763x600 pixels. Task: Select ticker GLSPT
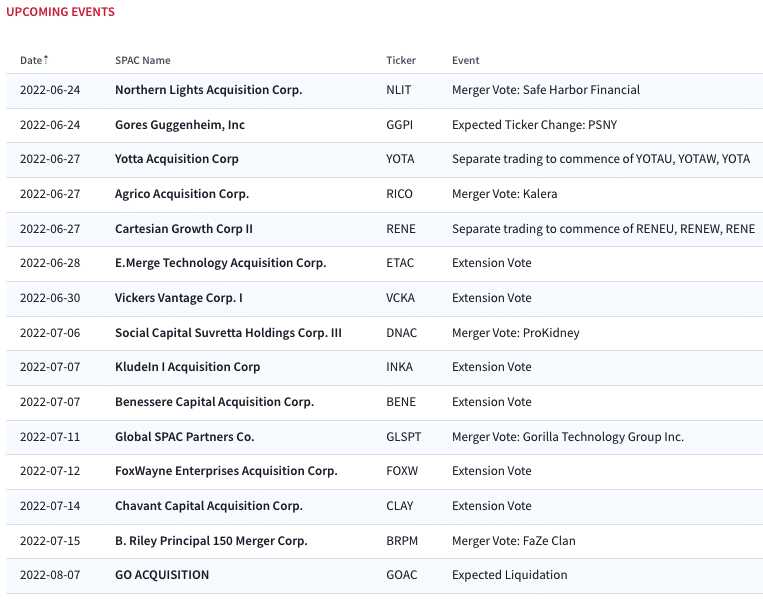[403, 437]
